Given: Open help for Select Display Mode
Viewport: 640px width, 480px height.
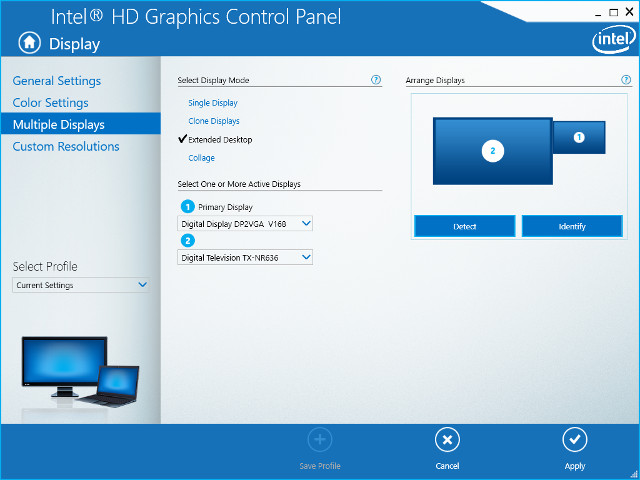Looking at the screenshot, I should pyautogui.click(x=376, y=80).
